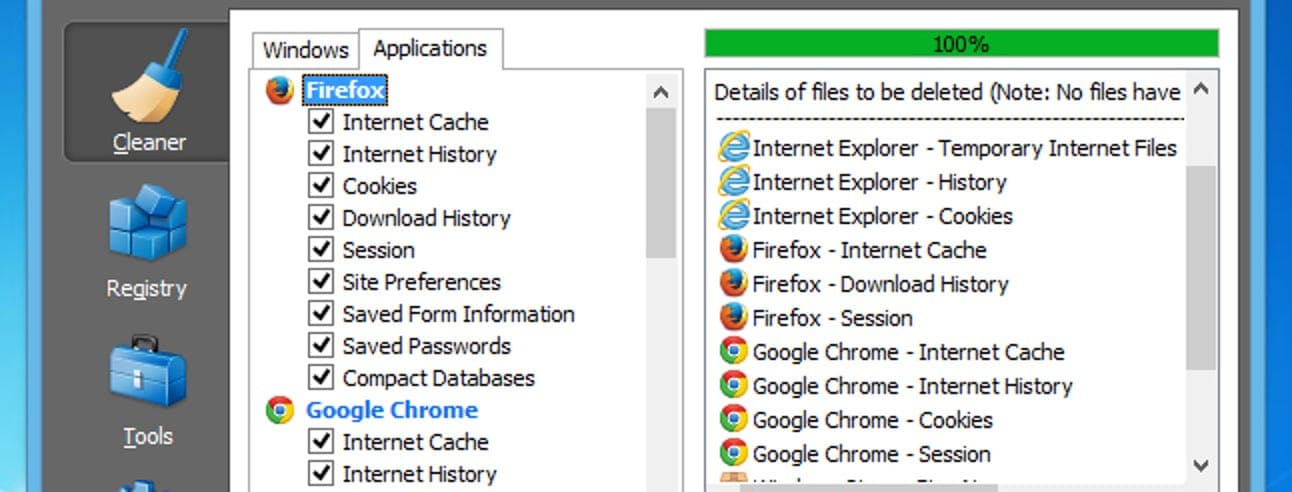Click icon beside Google Chrome - Cookies

[734, 420]
